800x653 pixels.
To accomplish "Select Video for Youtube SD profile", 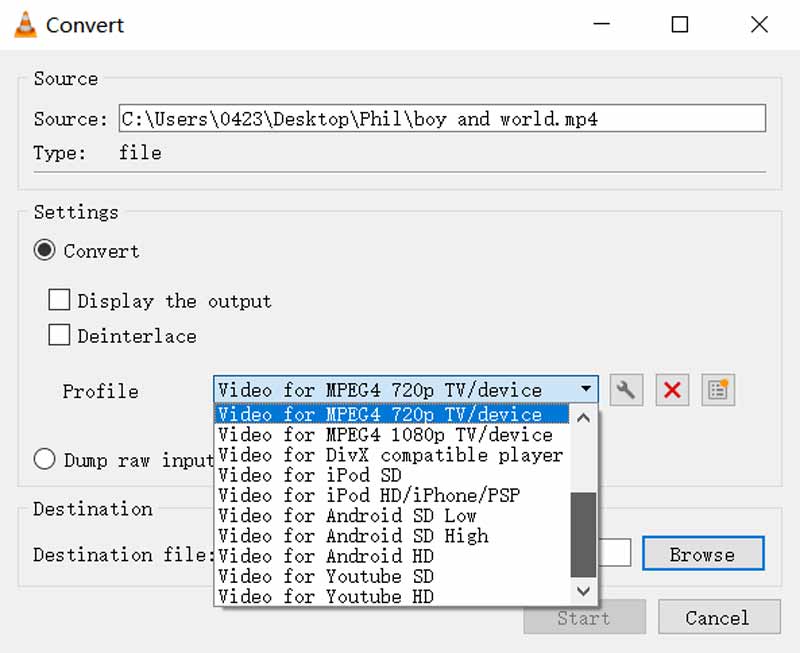I will [391, 576].
